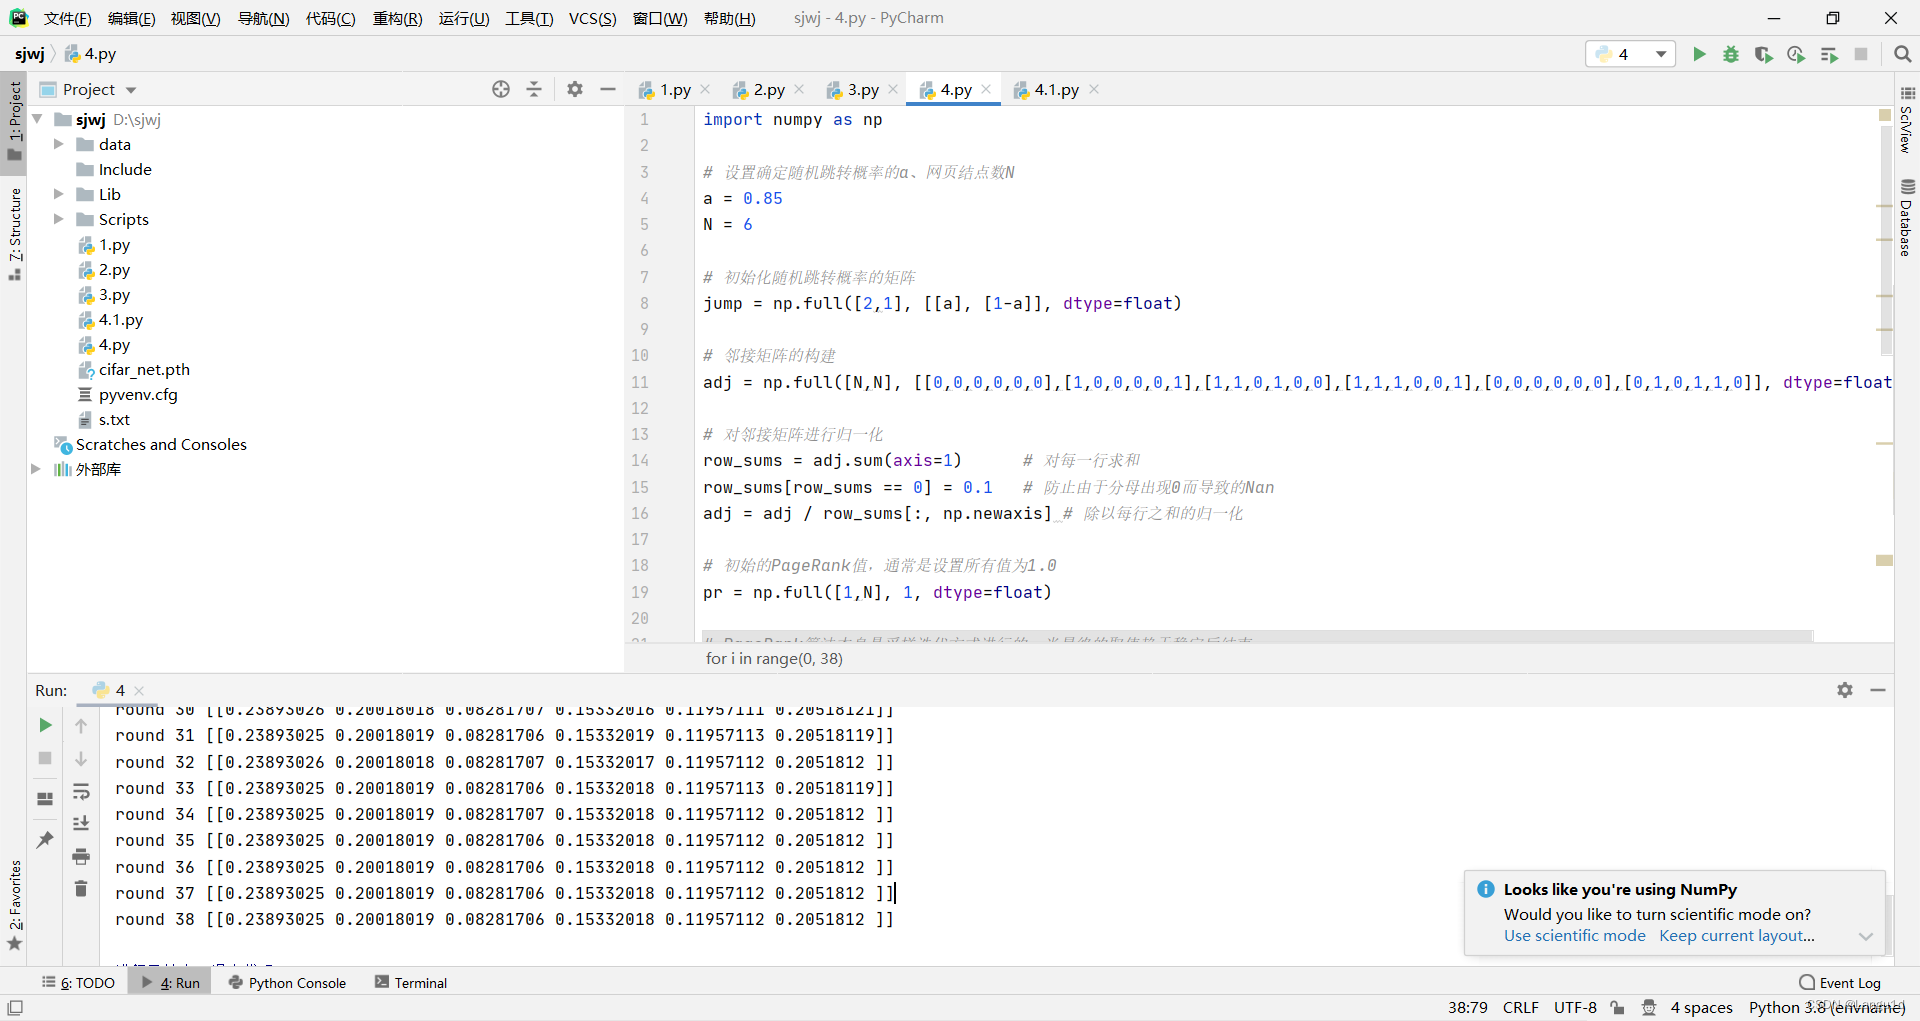Rerun the program in the Run panel
Image resolution: width=1920 pixels, height=1021 pixels.
(44, 725)
